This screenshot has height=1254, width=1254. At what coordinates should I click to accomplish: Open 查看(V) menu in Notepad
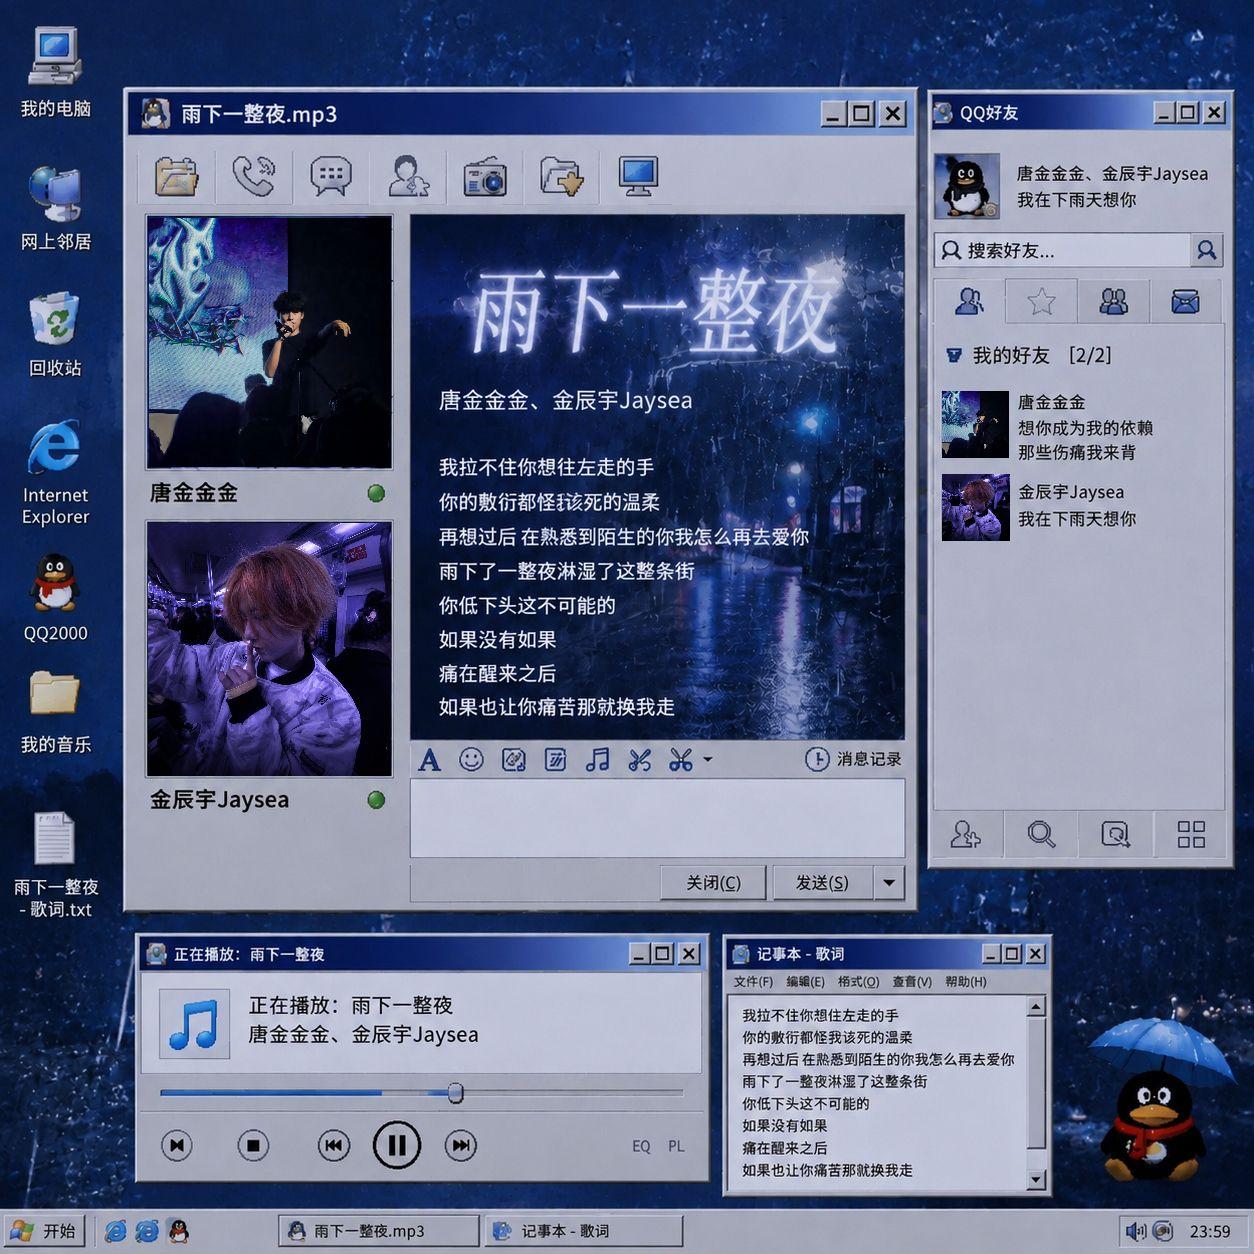(x=911, y=982)
